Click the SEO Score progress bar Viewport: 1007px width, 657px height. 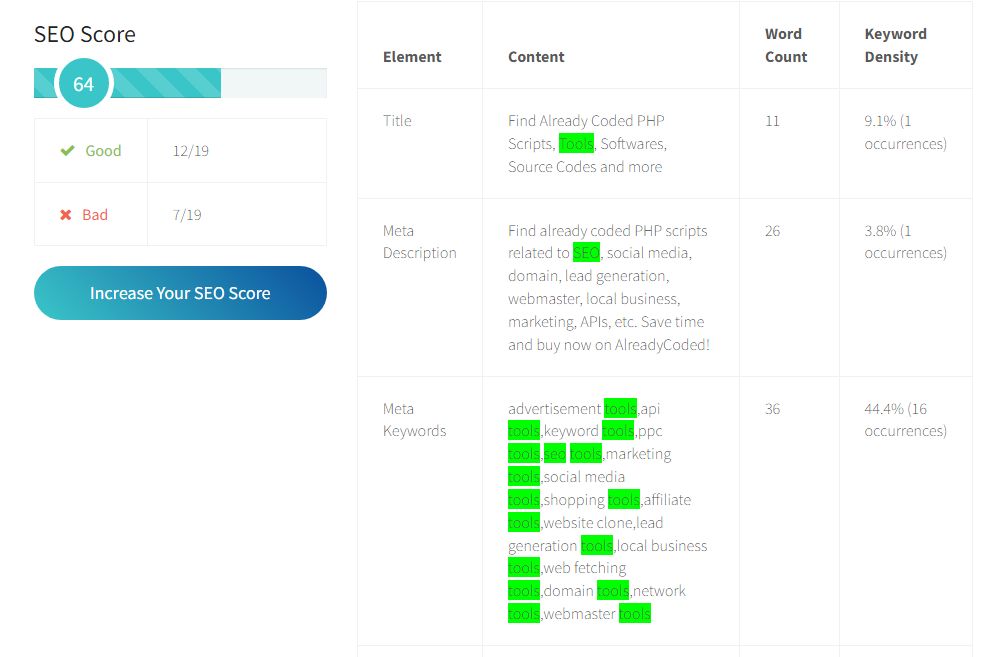tap(180, 83)
